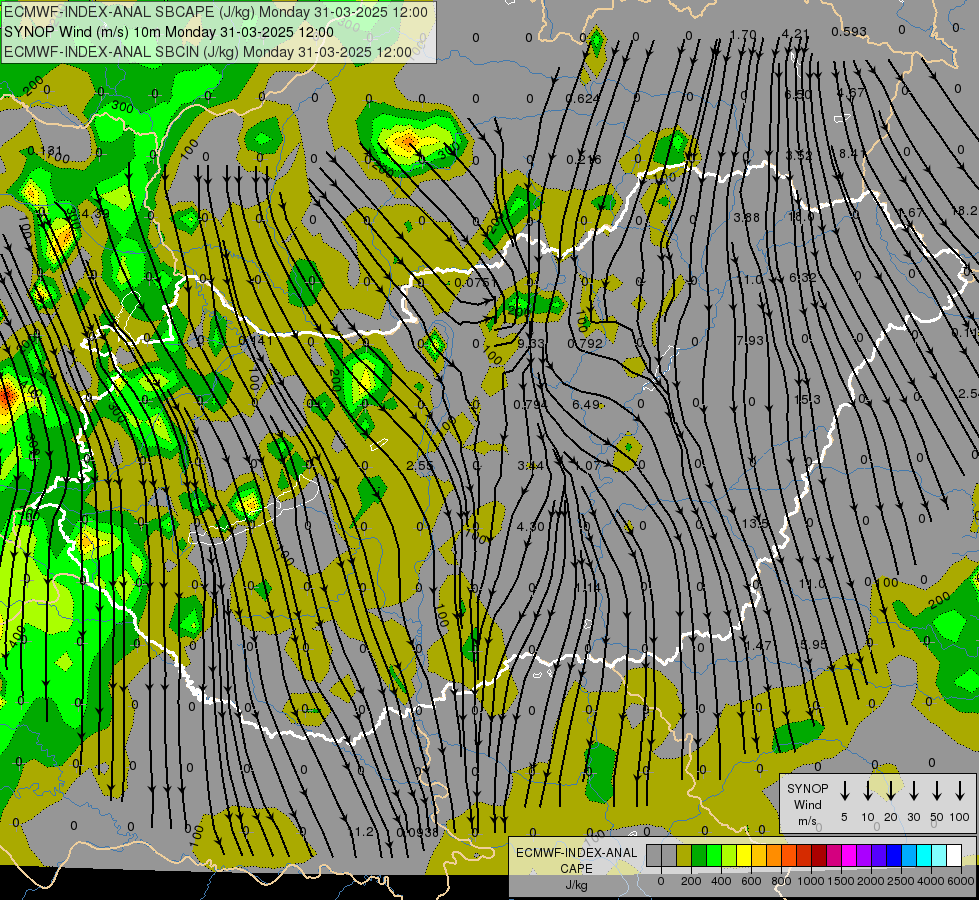Click the 0.794 value on the map

(531, 405)
